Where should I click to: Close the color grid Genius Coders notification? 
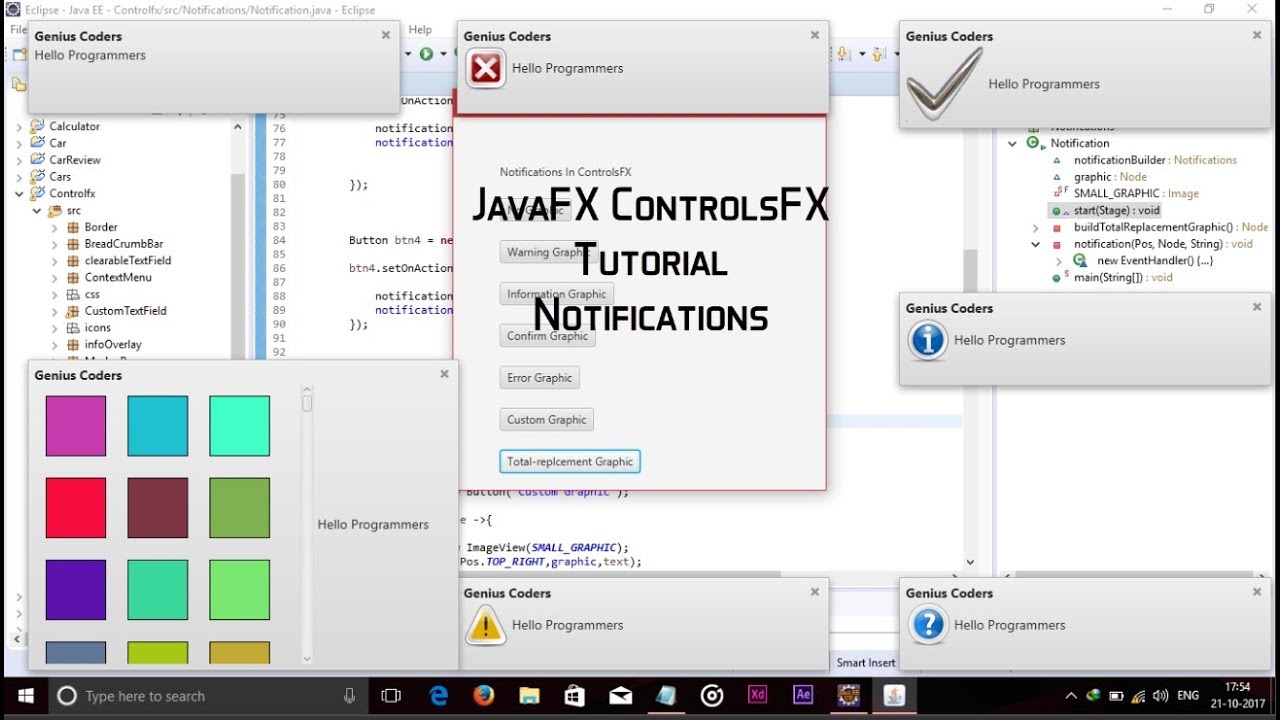[444, 374]
